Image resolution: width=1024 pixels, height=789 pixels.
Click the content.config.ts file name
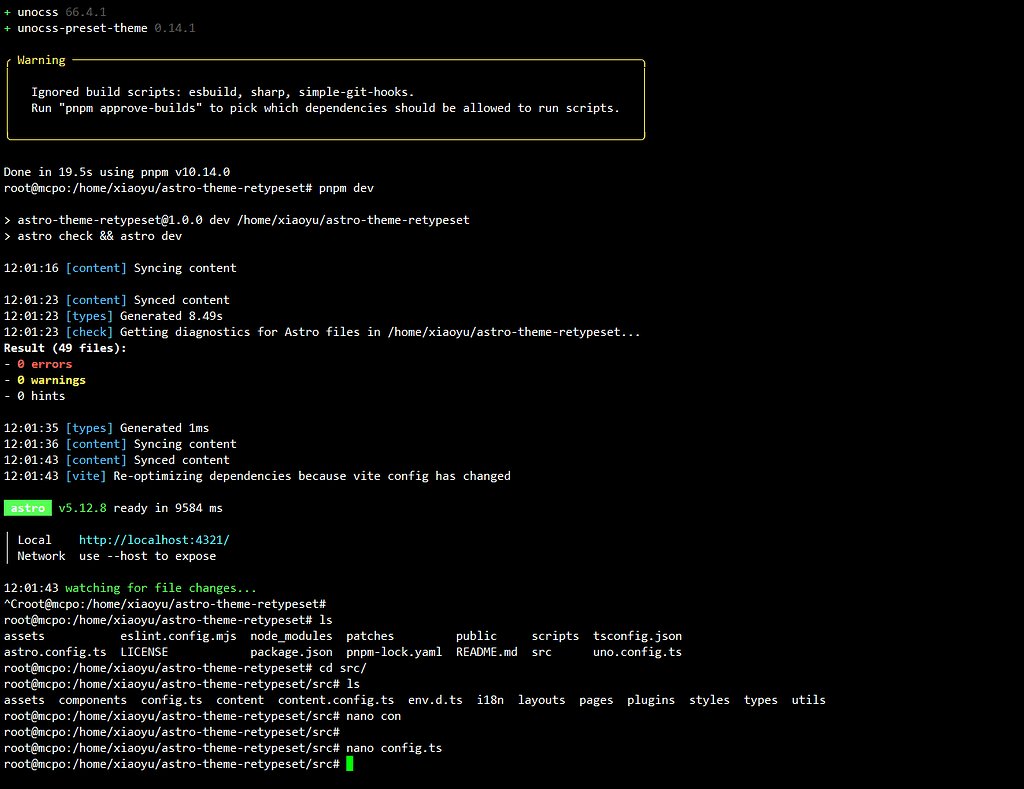coord(336,700)
